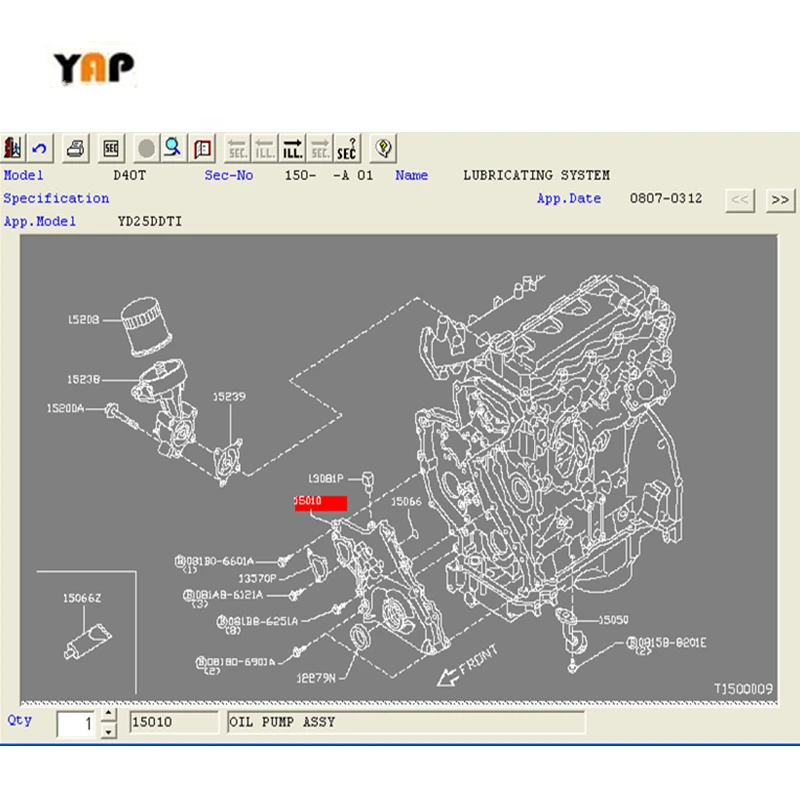Image resolution: width=800 pixels, height=800 pixels.
Task: Open the red book icon
Action: point(202,148)
